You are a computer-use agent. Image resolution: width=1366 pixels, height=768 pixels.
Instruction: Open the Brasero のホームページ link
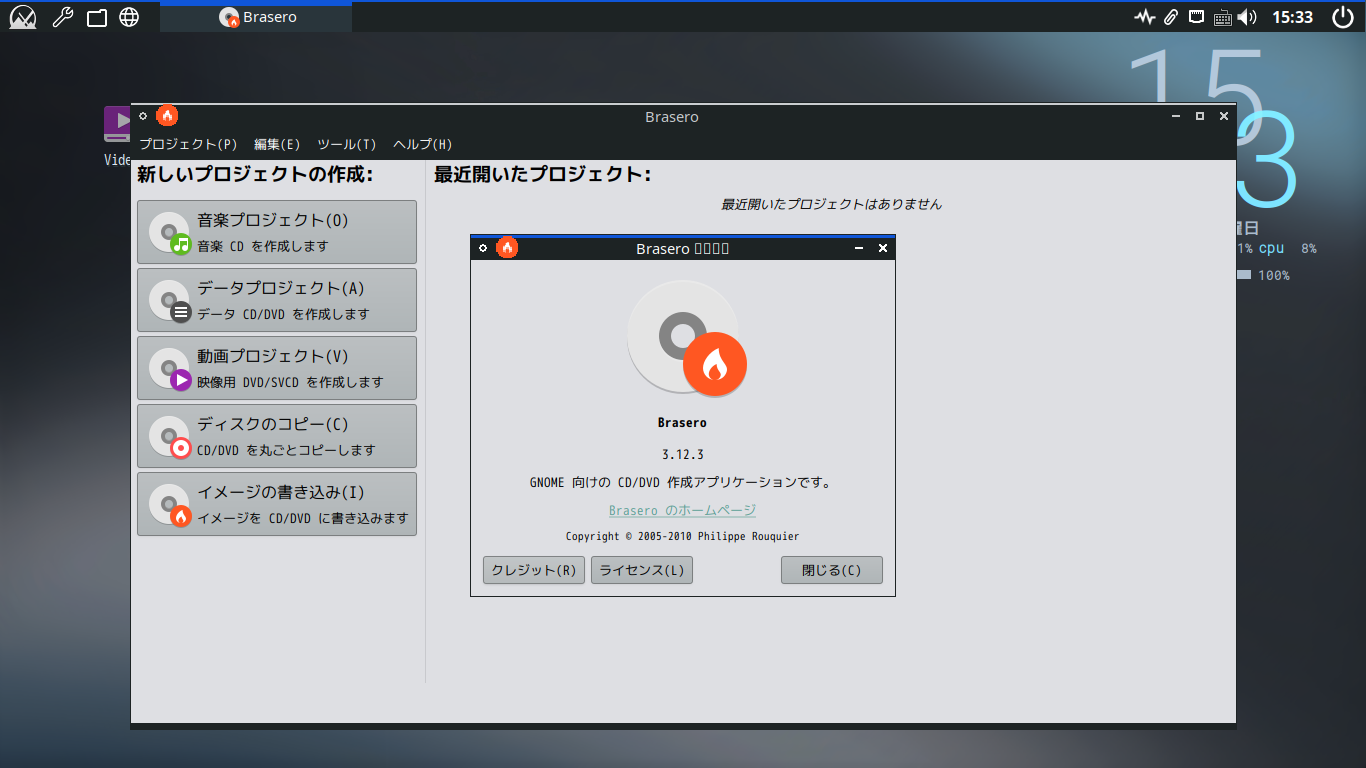(683, 510)
